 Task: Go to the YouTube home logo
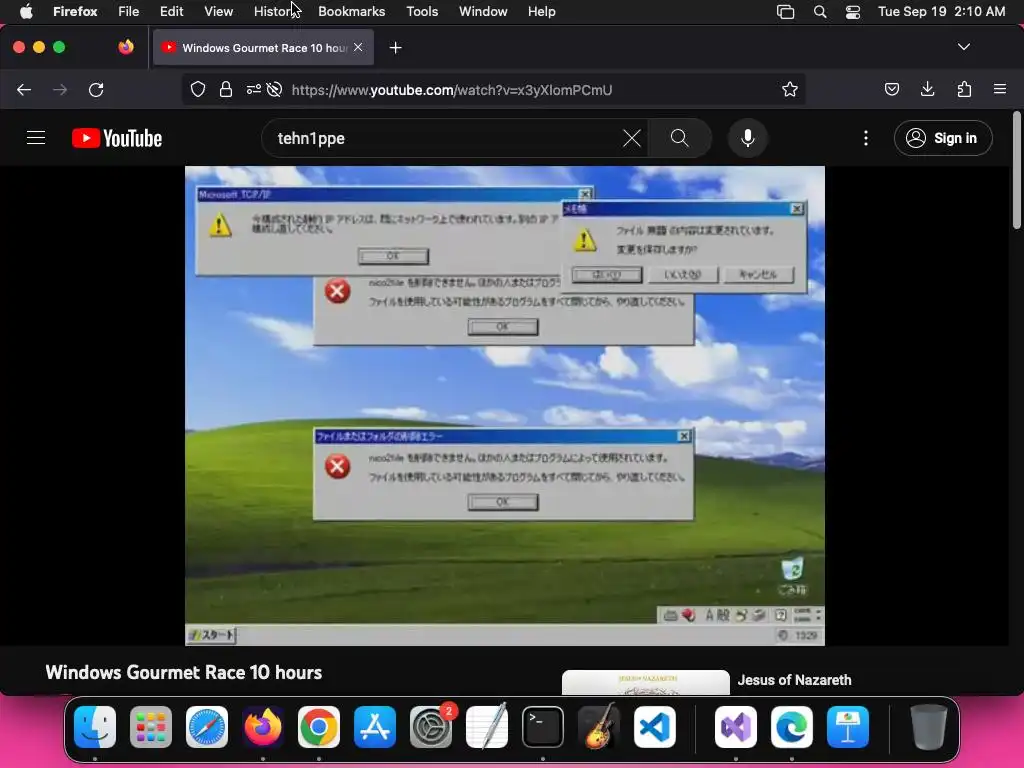click(117, 138)
